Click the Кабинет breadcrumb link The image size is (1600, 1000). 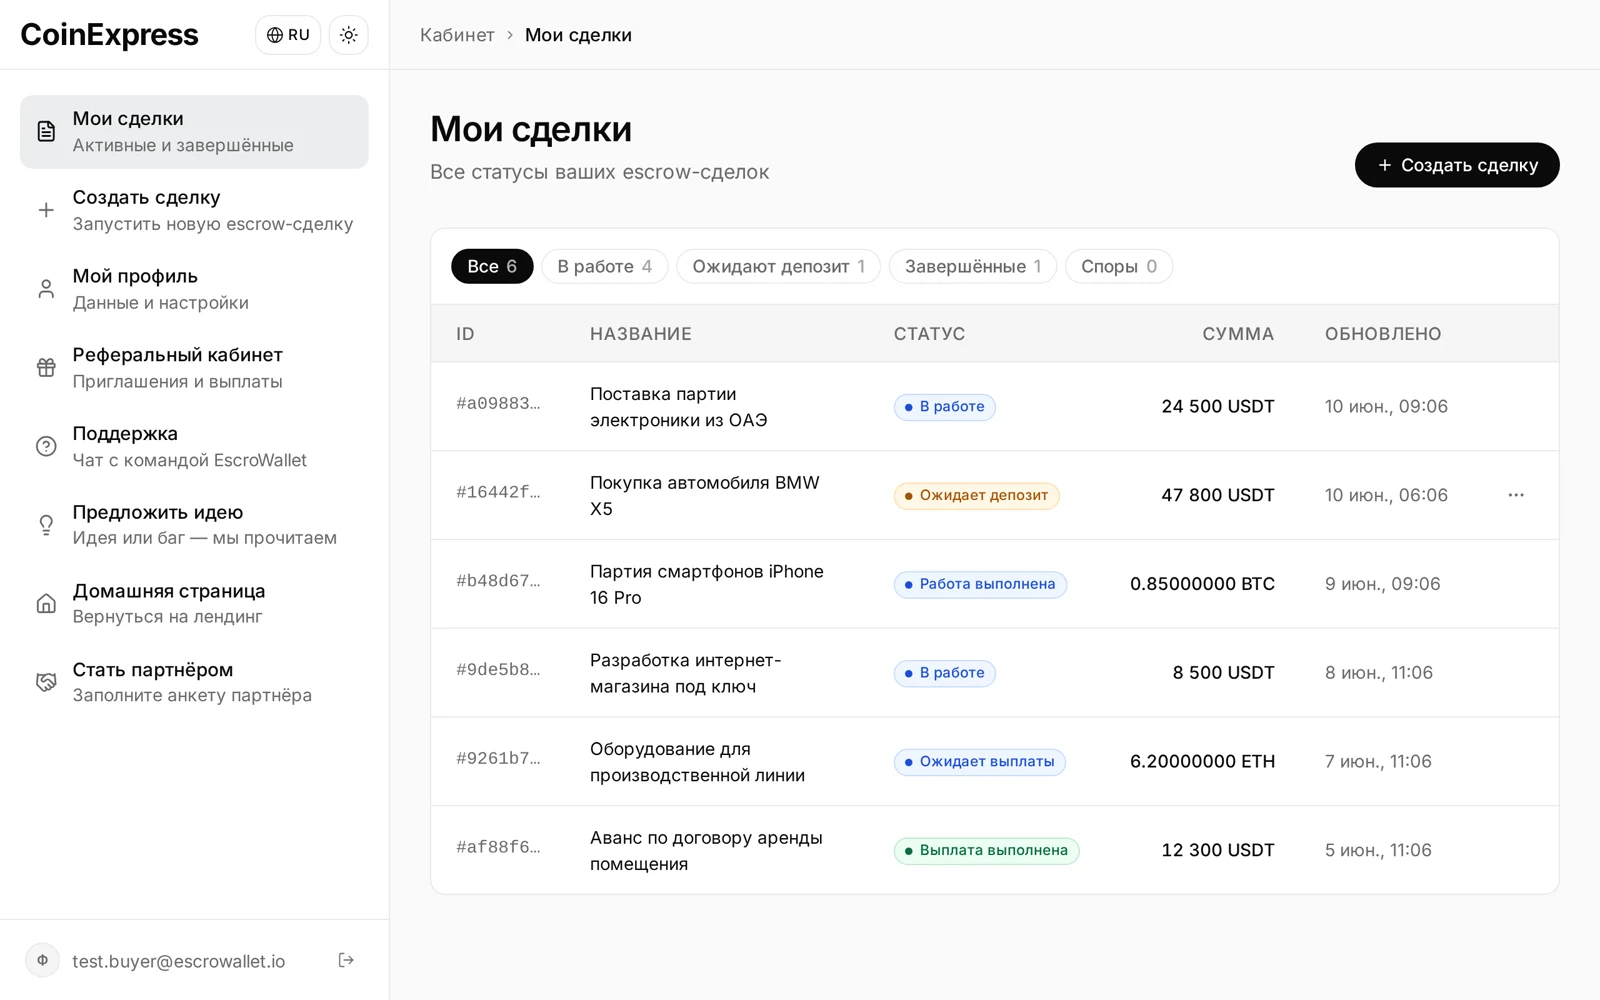(x=457, y=35)
